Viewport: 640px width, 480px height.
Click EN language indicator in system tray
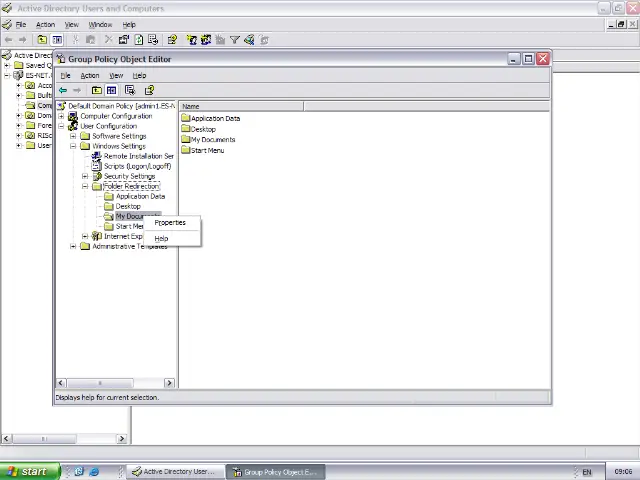tap(587, 472)
